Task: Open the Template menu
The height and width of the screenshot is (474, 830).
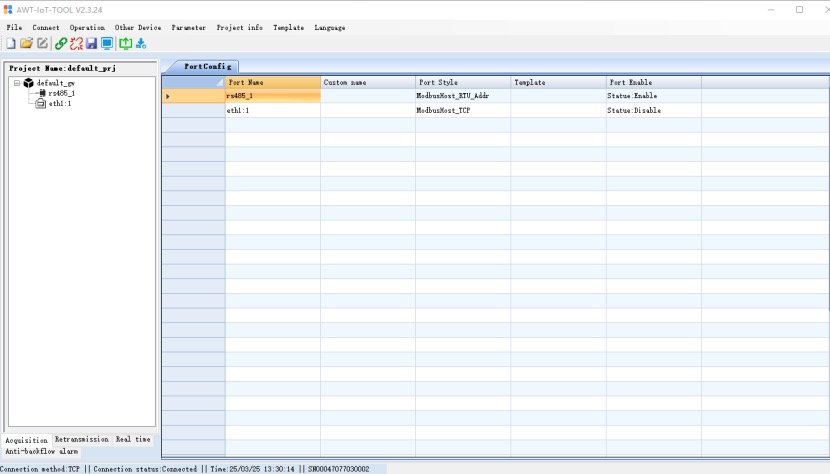Action: point(288,28)
